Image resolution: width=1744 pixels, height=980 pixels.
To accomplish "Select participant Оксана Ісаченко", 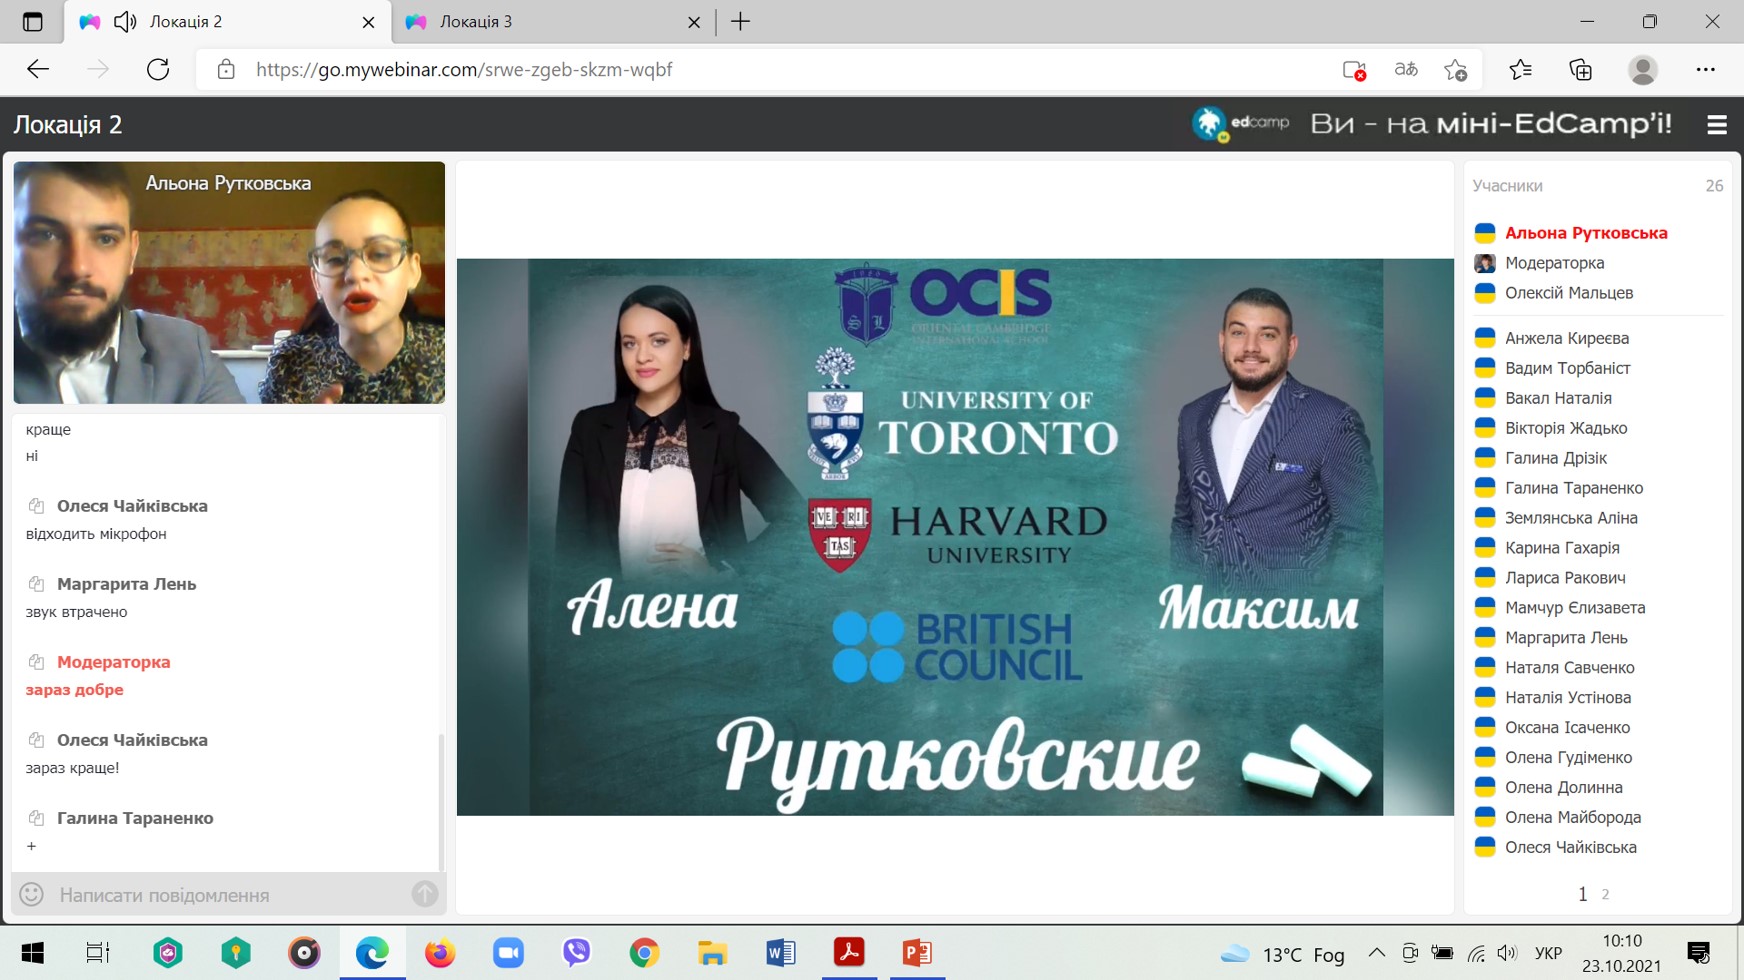I will point(1567,728).
